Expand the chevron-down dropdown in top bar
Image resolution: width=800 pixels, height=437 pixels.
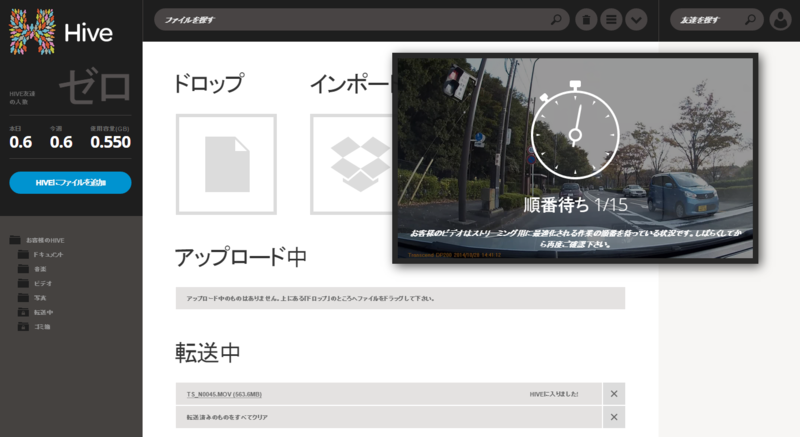pos(636,20)
